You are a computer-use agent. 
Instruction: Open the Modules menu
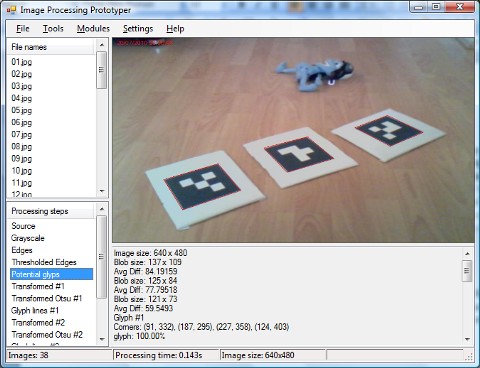point(93,29)
